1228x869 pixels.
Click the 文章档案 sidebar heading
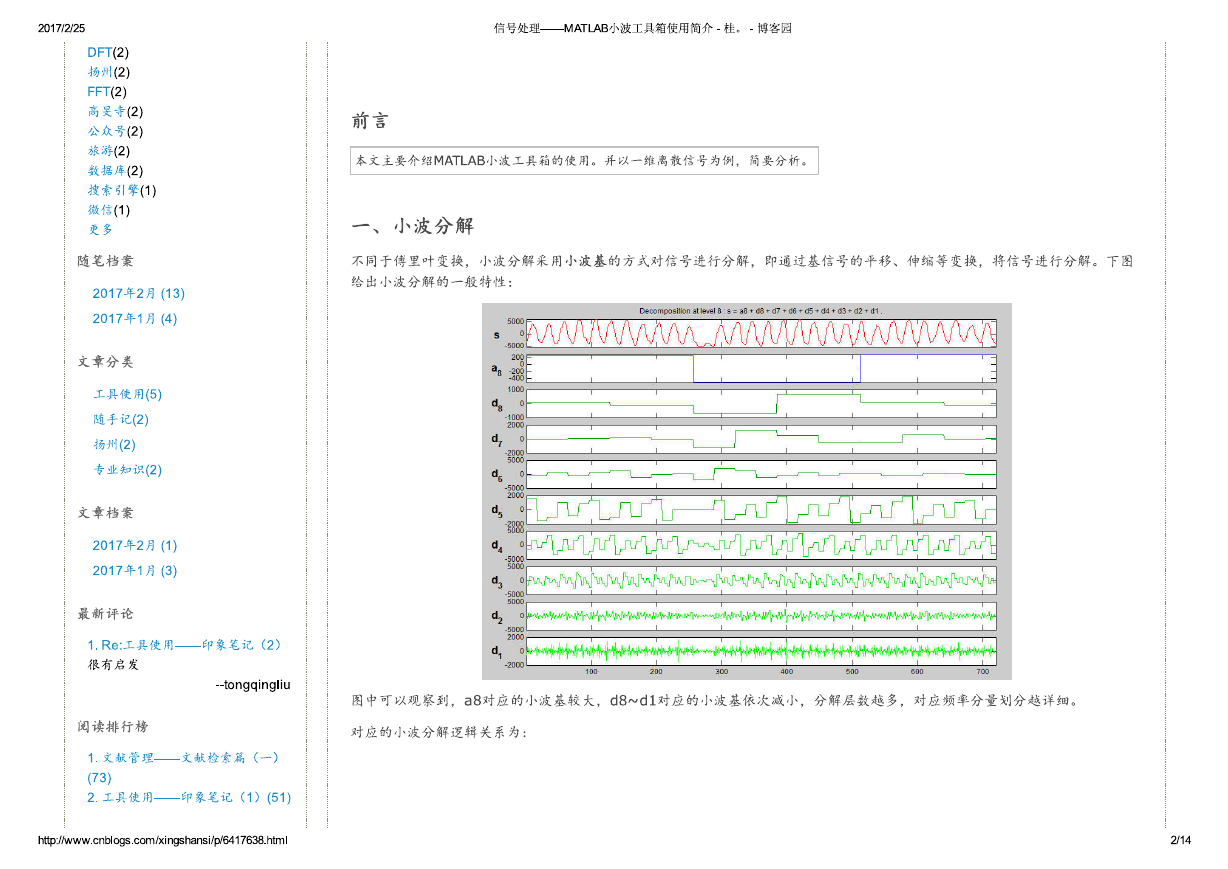[105, 512]
